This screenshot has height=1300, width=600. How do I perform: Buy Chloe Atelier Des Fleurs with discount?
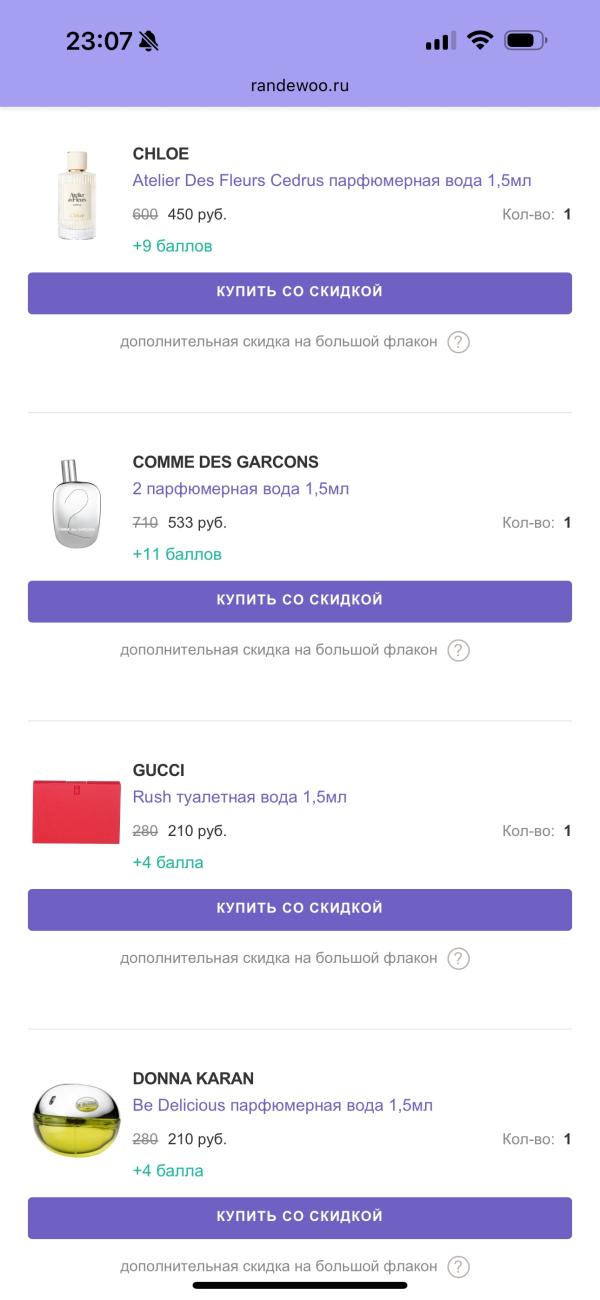point(300,293)
